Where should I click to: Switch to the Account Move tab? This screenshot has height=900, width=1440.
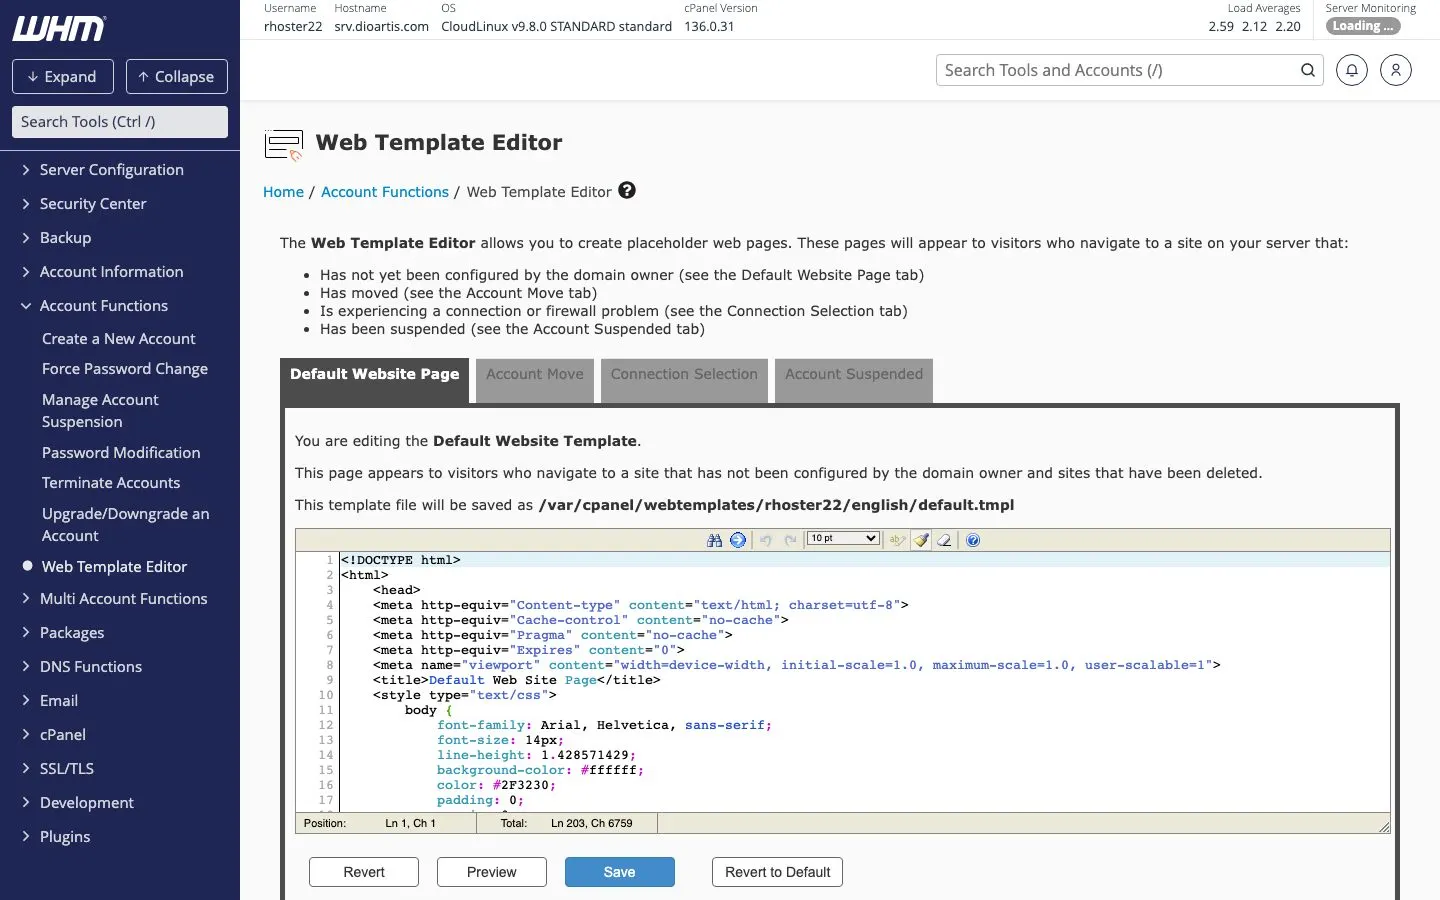point(535,380)
